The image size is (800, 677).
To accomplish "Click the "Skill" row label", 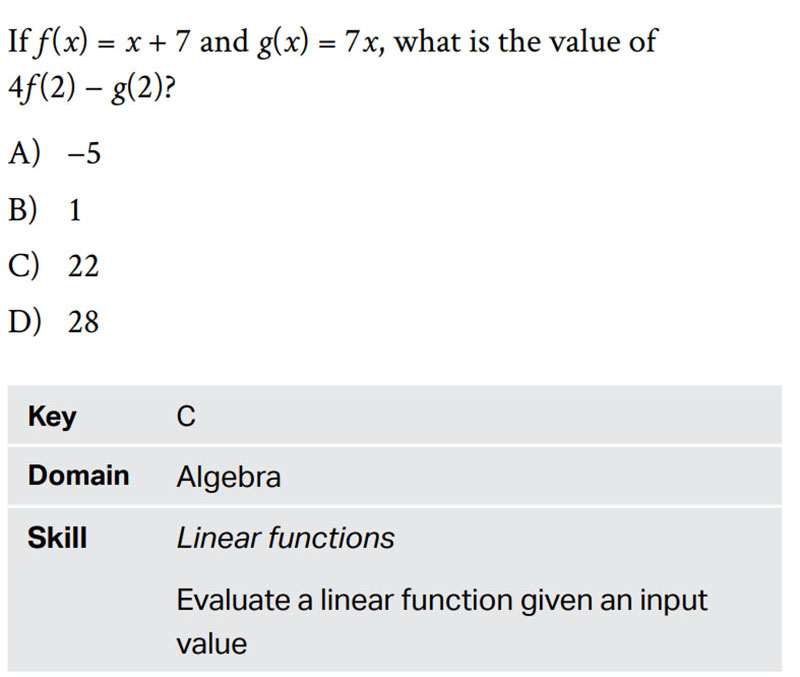I will coord(57,538).
